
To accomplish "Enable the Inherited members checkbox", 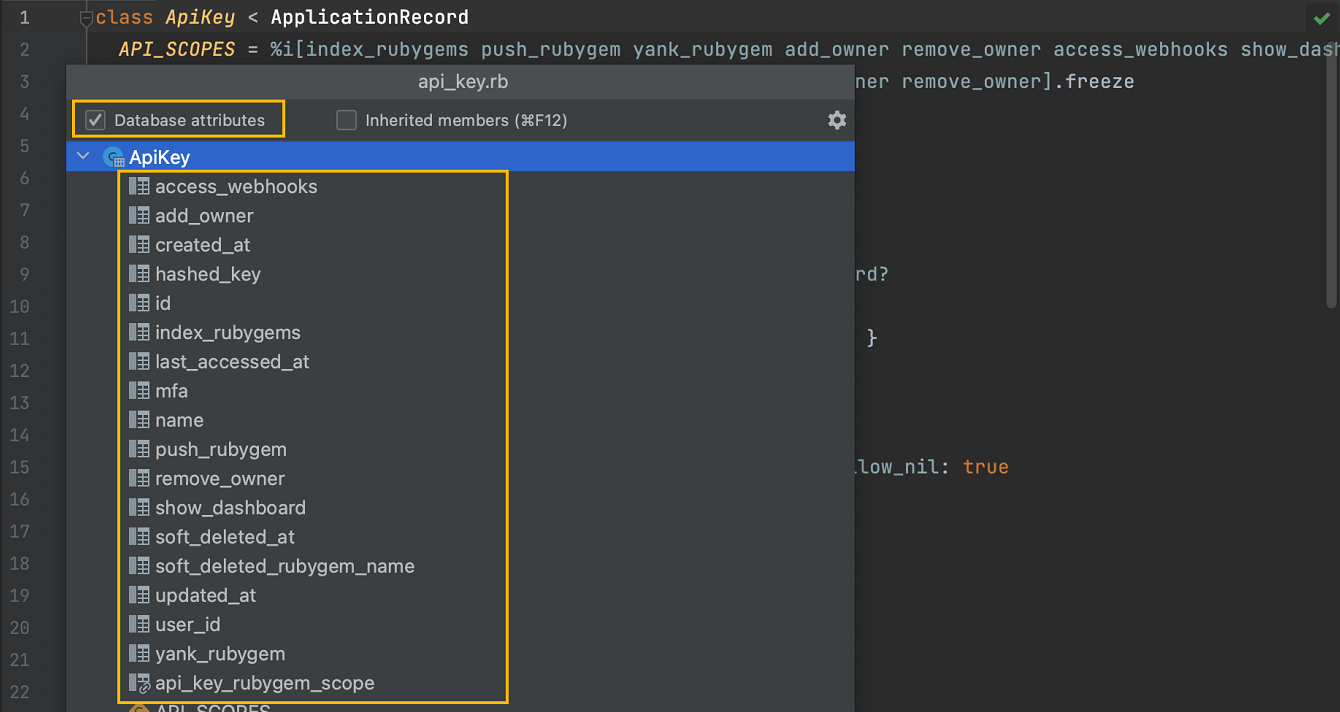I will tap(346, 120).
